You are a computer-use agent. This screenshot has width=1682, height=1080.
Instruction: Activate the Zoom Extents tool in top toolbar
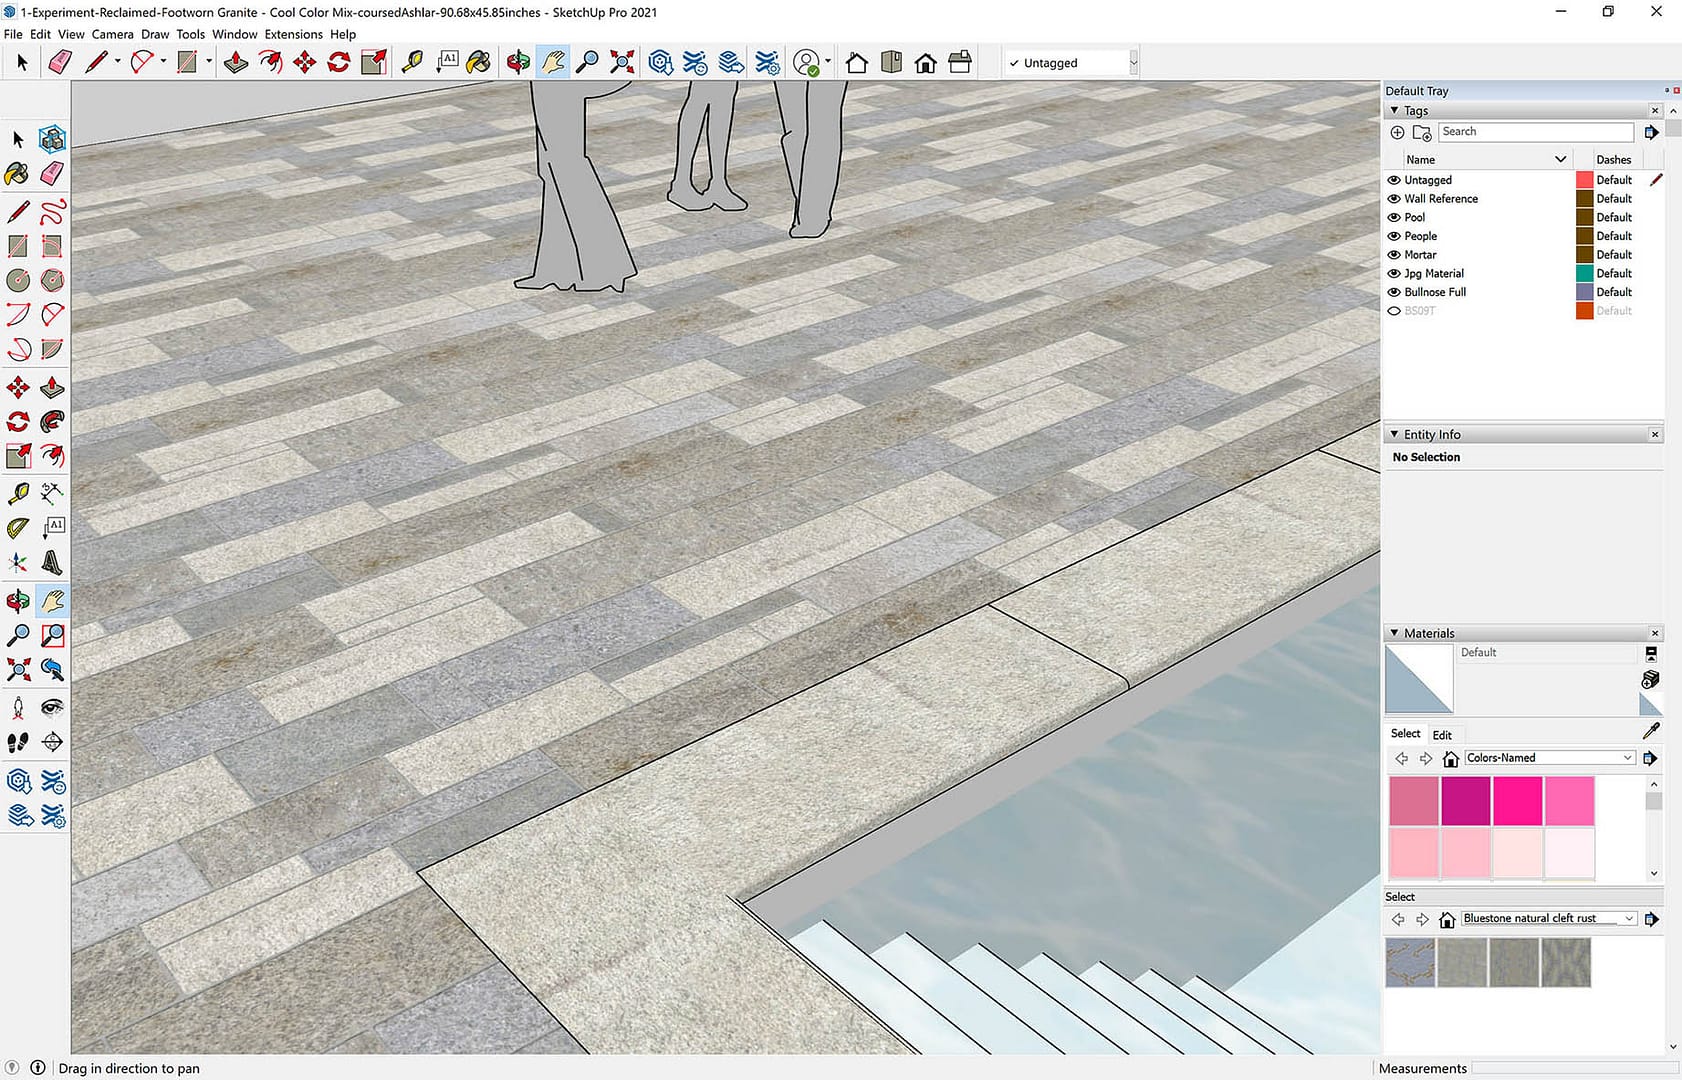click(x=622, y=63)
